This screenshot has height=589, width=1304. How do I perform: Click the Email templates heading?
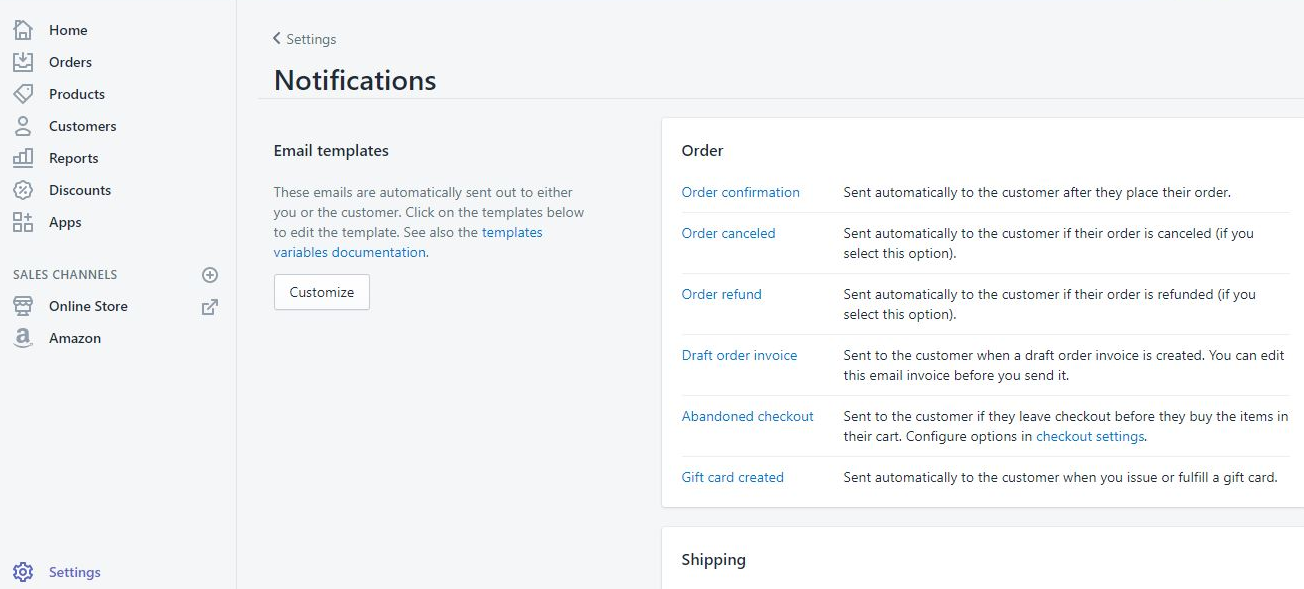click(x=331, y=151)
